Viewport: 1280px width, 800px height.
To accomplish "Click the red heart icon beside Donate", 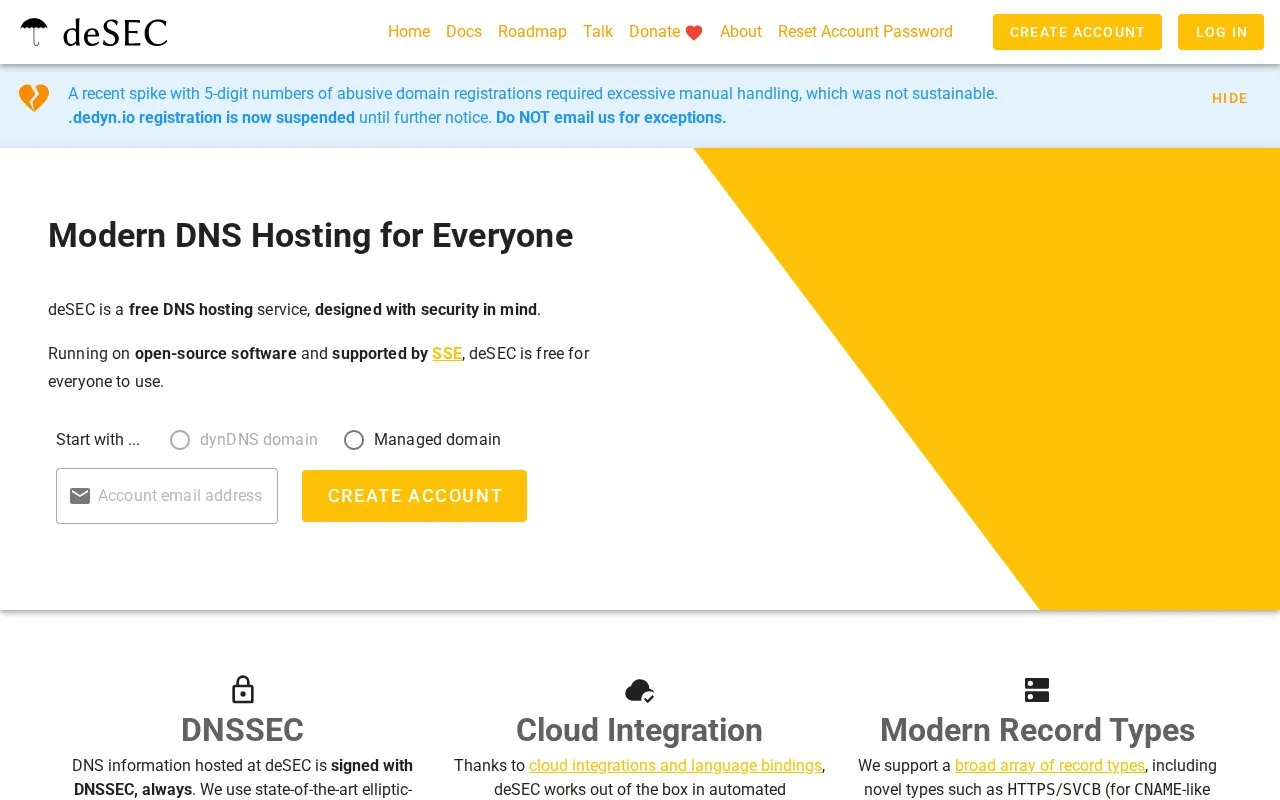I will click(x=694, y=33).
